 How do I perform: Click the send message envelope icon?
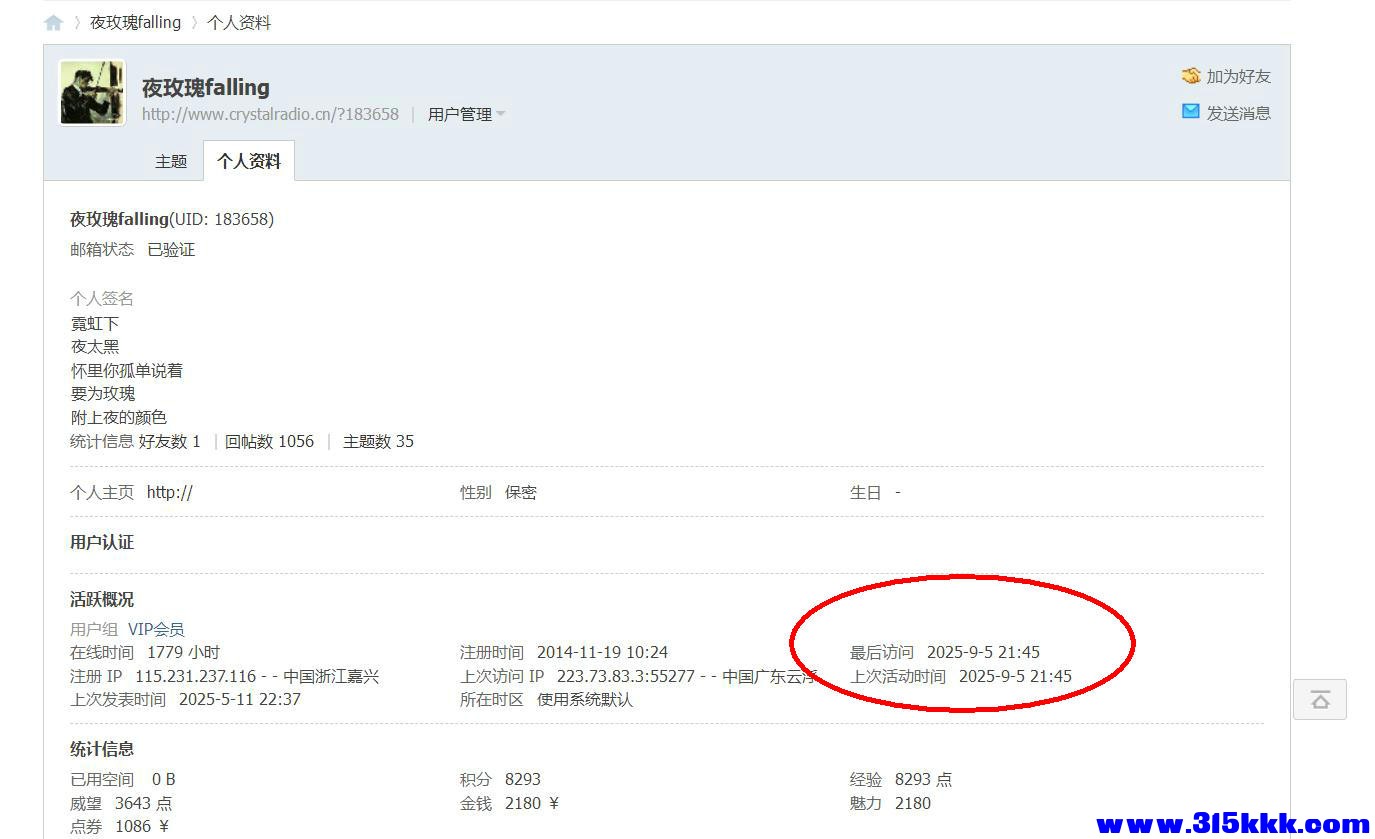(1190, 112)
